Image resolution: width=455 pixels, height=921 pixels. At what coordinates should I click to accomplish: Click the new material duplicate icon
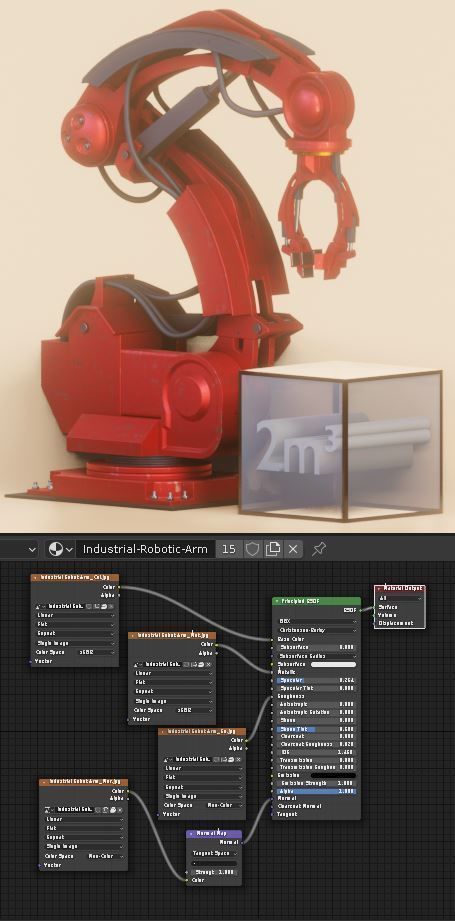pos(272,549)
